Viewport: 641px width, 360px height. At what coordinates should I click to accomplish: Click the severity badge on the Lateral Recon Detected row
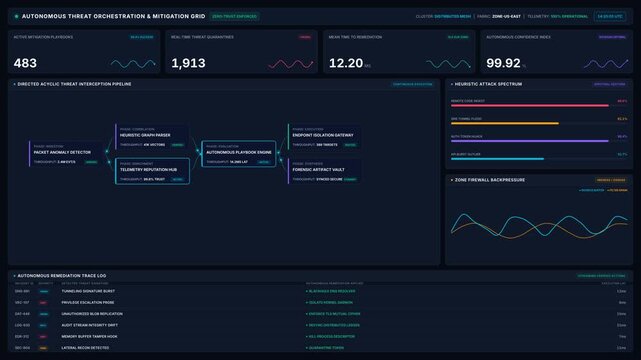[43, 348]
